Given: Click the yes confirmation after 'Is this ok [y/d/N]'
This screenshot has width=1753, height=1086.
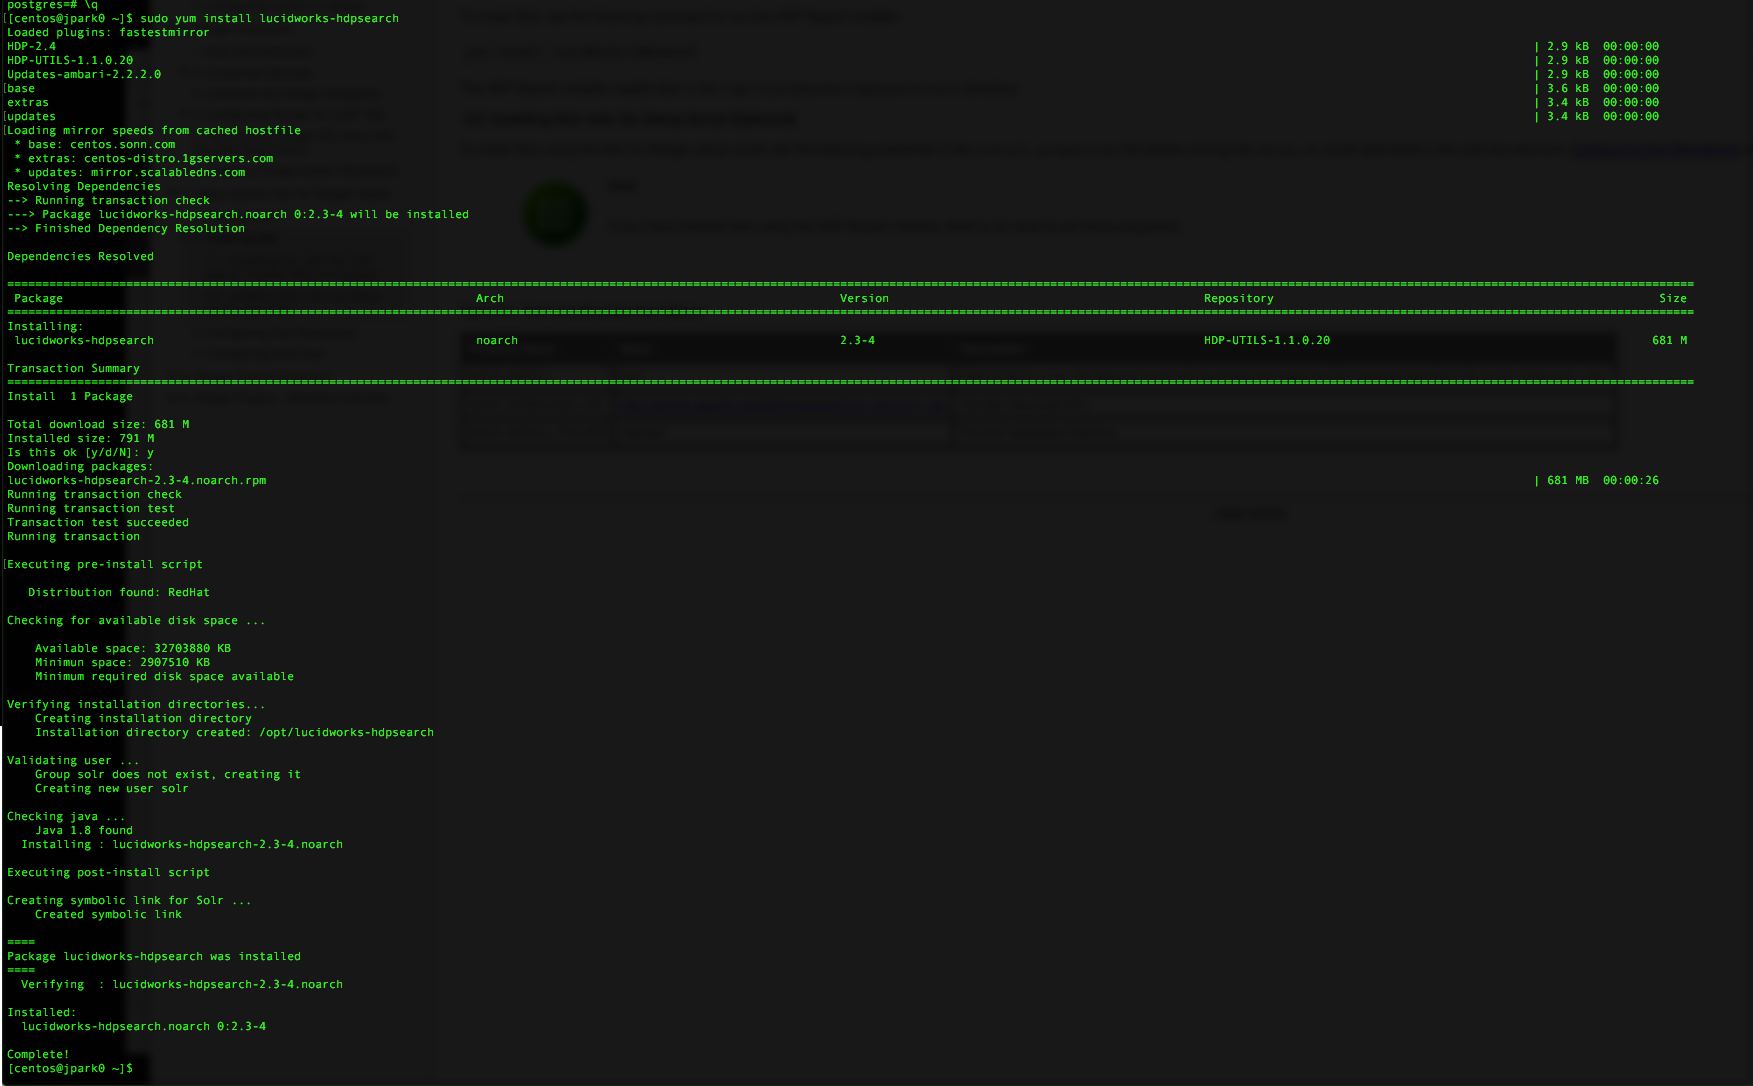Looking at the screenshot, I should click(x=150, y=452).
